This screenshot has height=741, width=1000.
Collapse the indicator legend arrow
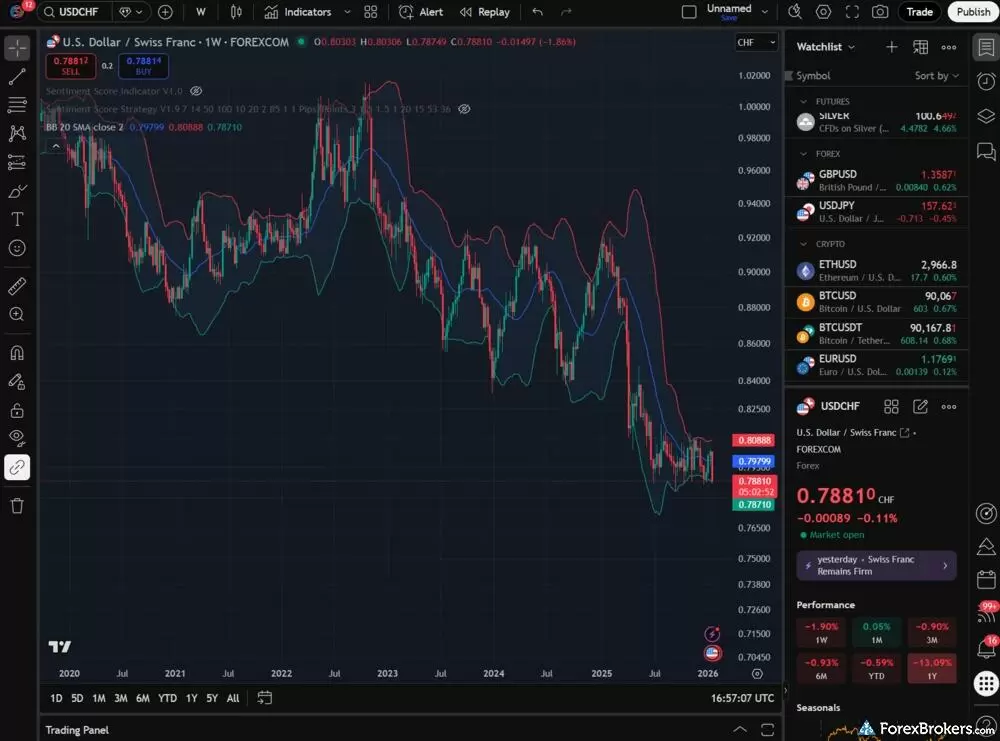coord(56,147)
